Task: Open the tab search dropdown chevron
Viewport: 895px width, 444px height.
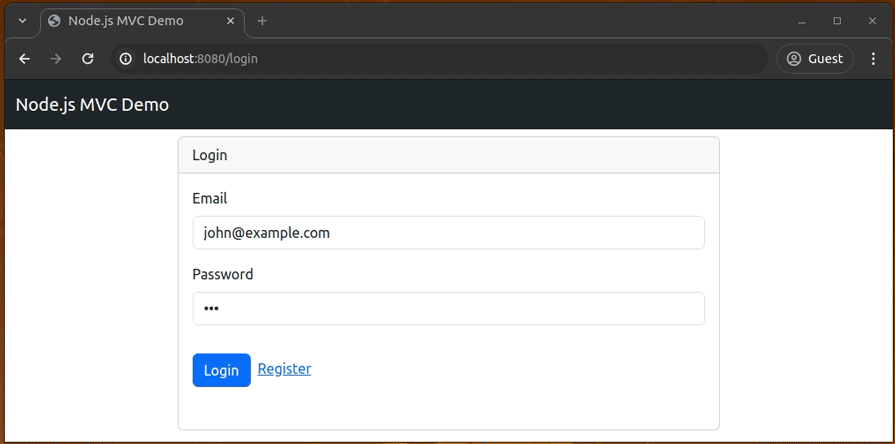Action: (x=22, y=21)
